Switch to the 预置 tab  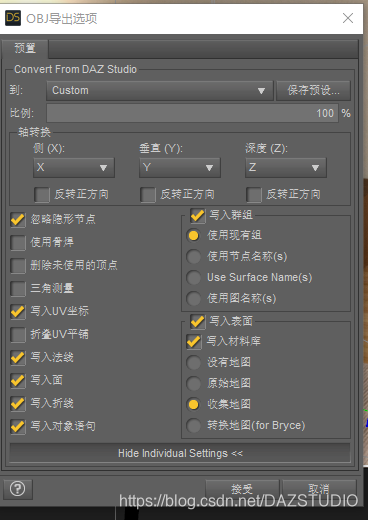click(x=25, y=48)
